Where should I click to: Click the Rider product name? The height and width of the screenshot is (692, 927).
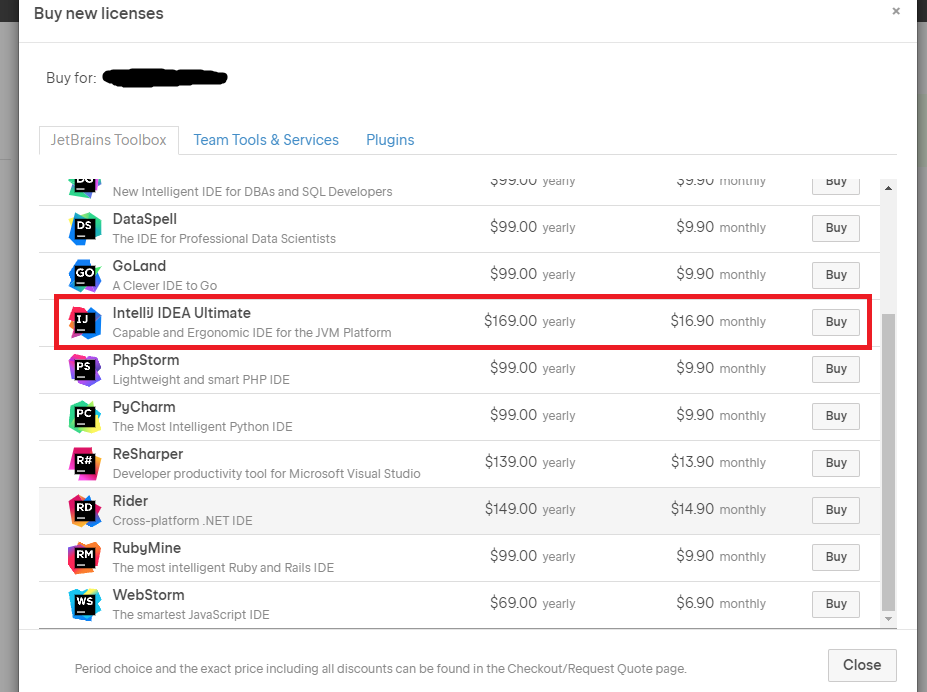pyautogui.click(x=130, y=501)
